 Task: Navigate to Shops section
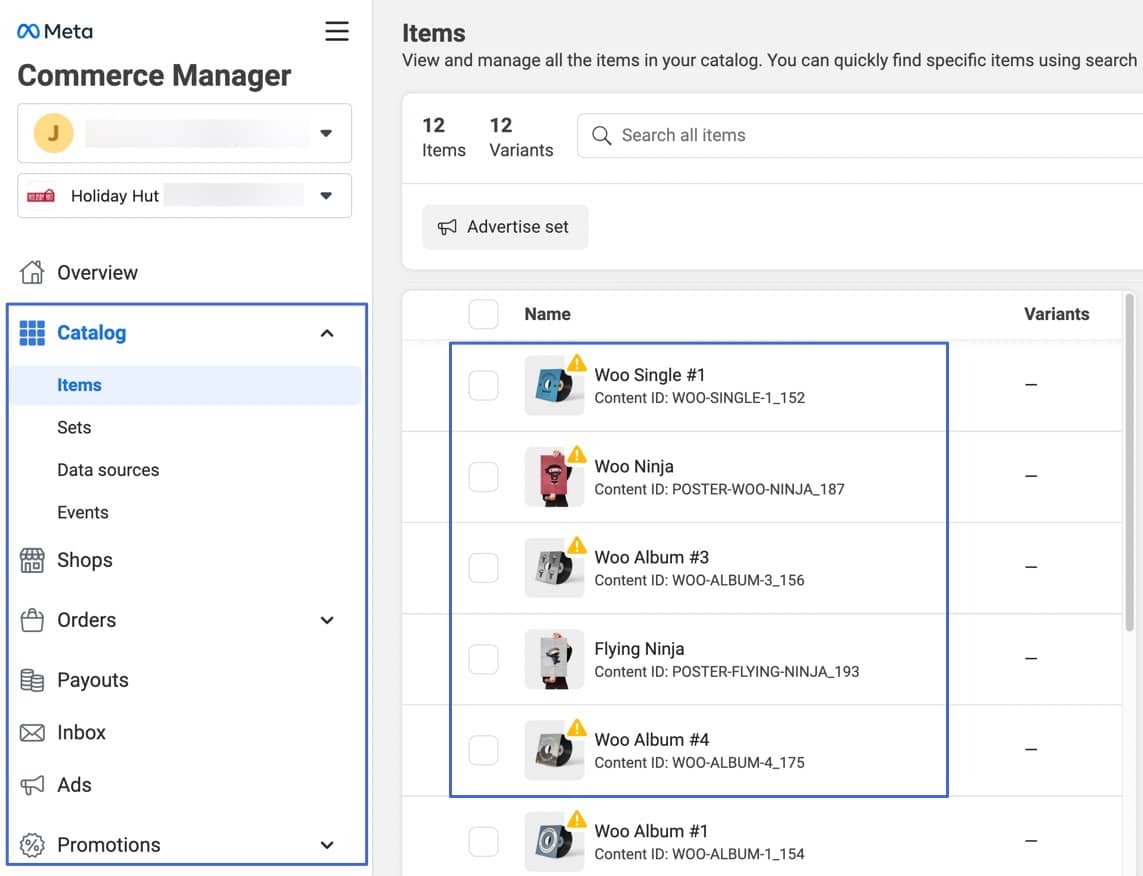85,560
